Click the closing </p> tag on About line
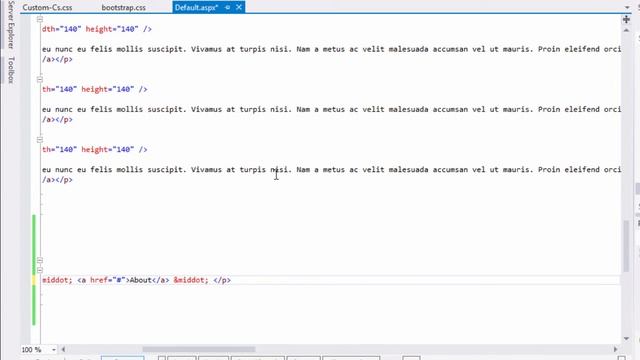 (222, 280)
